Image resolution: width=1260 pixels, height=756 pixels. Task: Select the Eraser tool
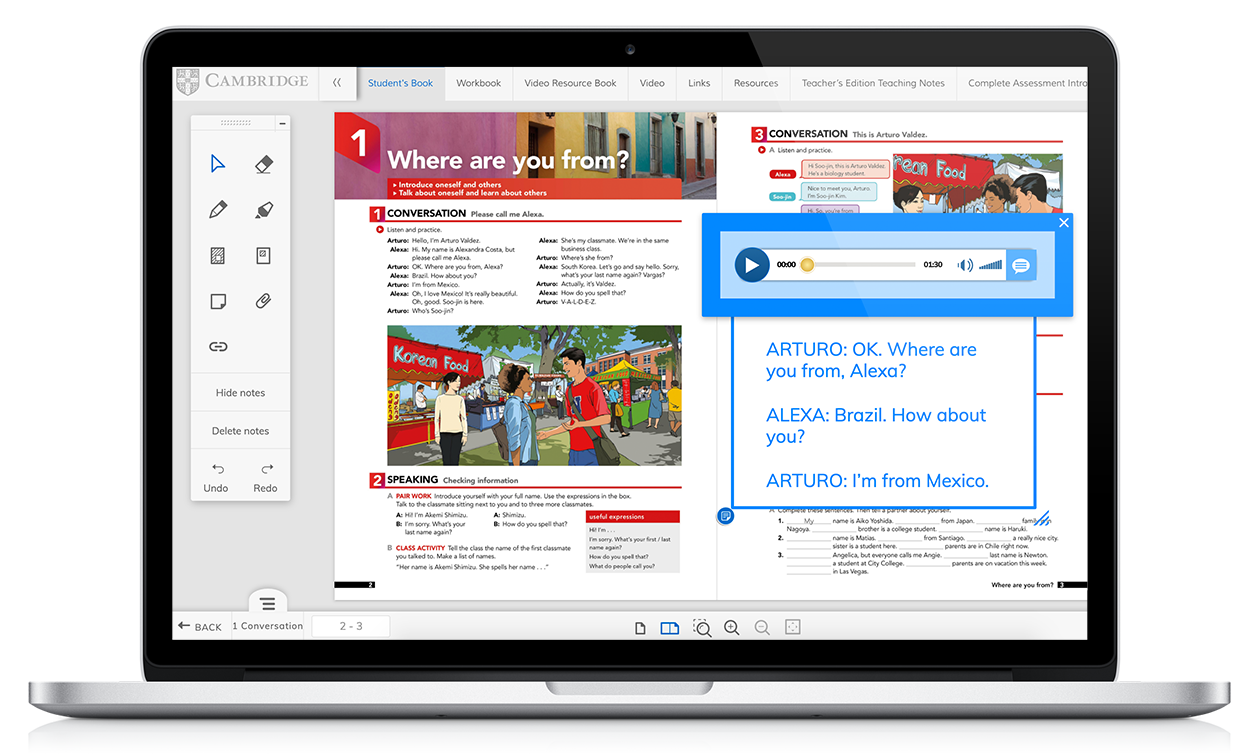264,164
